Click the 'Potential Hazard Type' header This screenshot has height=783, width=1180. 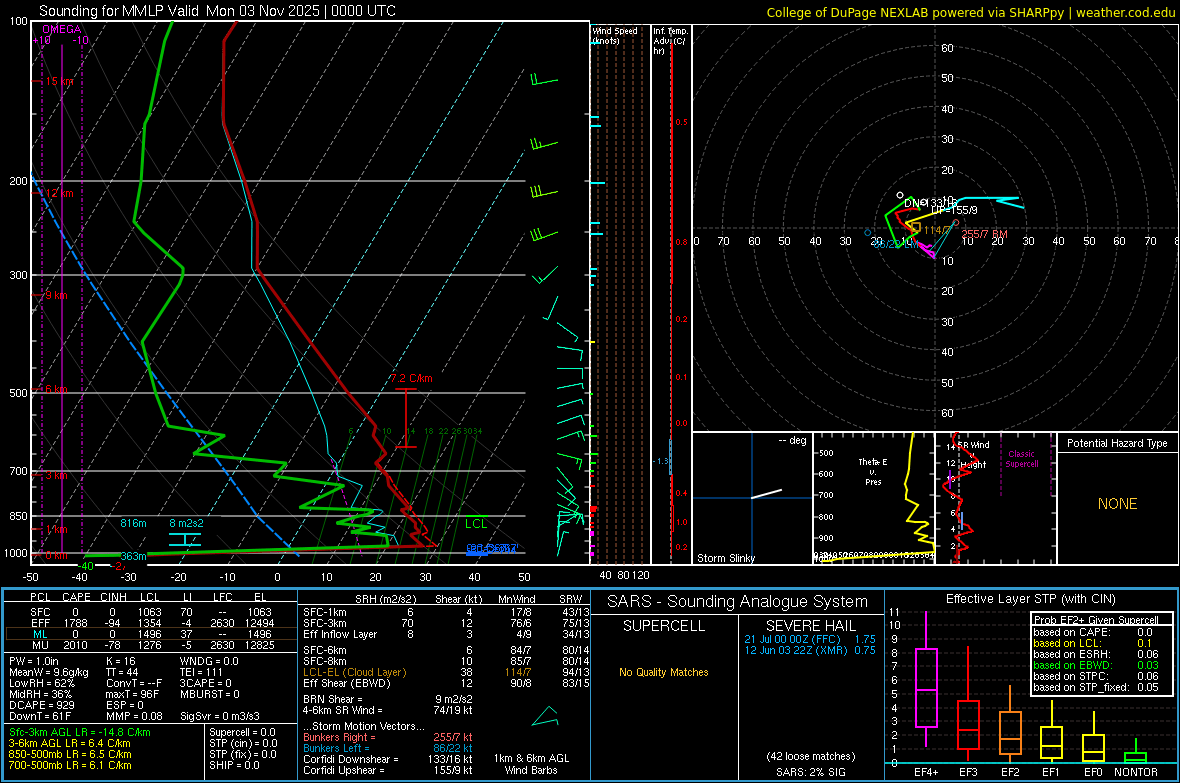pyautogui.click(x=1117, y=443)
